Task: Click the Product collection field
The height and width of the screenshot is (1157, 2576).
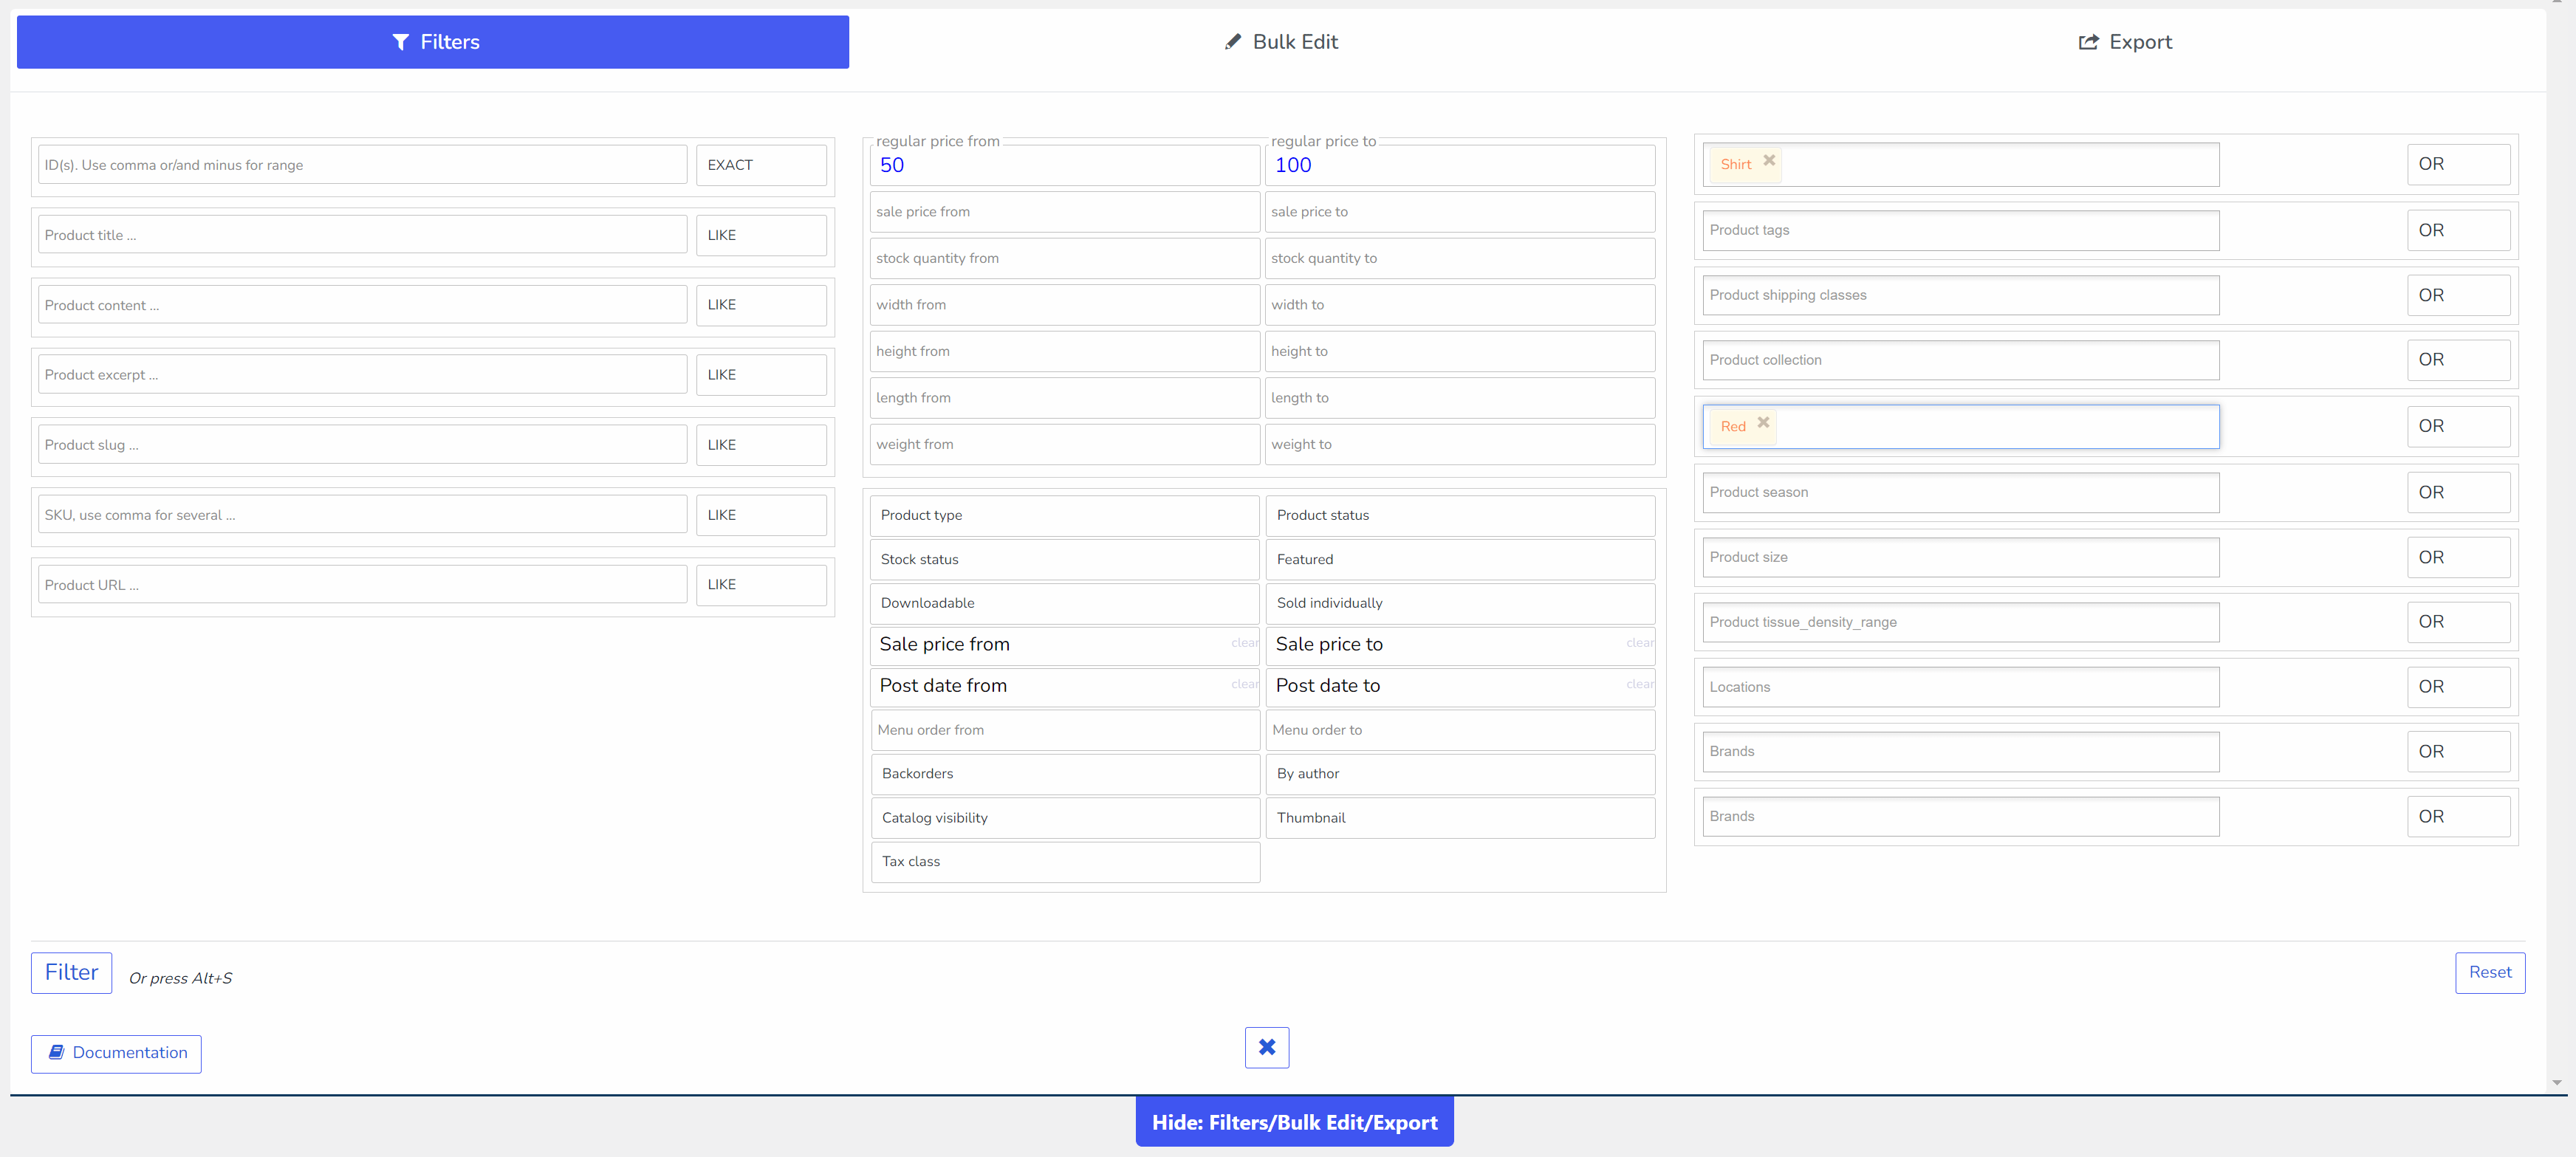Action: click(1960, 360)
